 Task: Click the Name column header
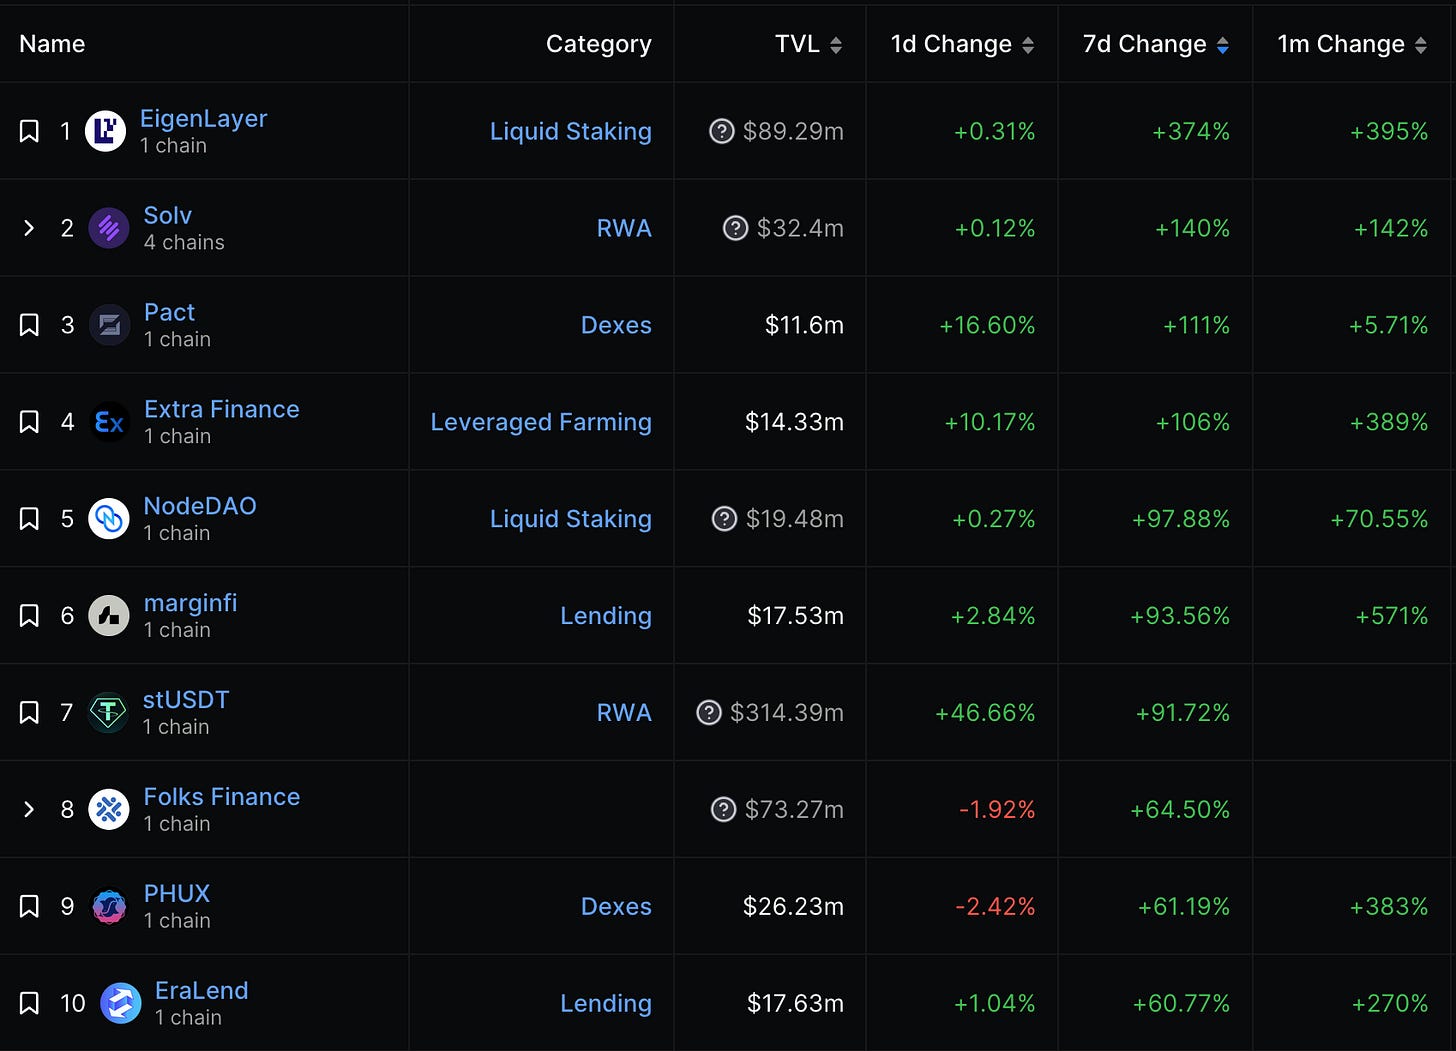point(52,44)
